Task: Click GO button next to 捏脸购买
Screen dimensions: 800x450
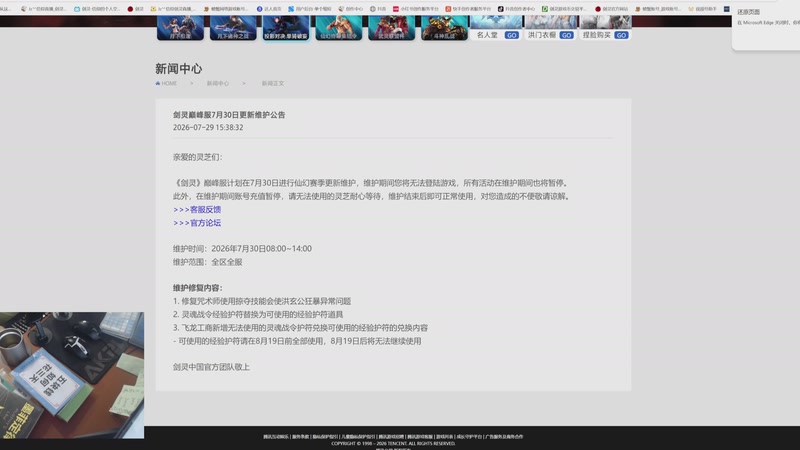Action: [621, 35]
